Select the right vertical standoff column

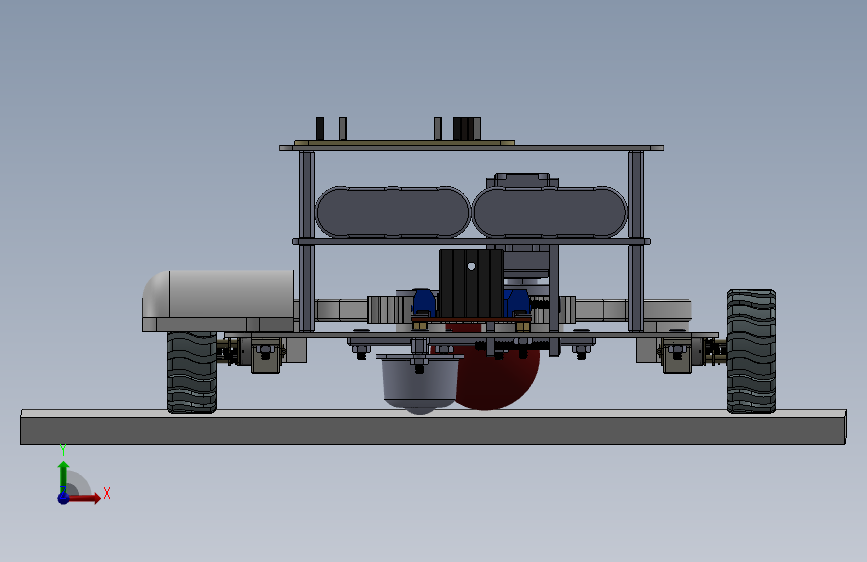pyautogui.click(x=636, y=241)
